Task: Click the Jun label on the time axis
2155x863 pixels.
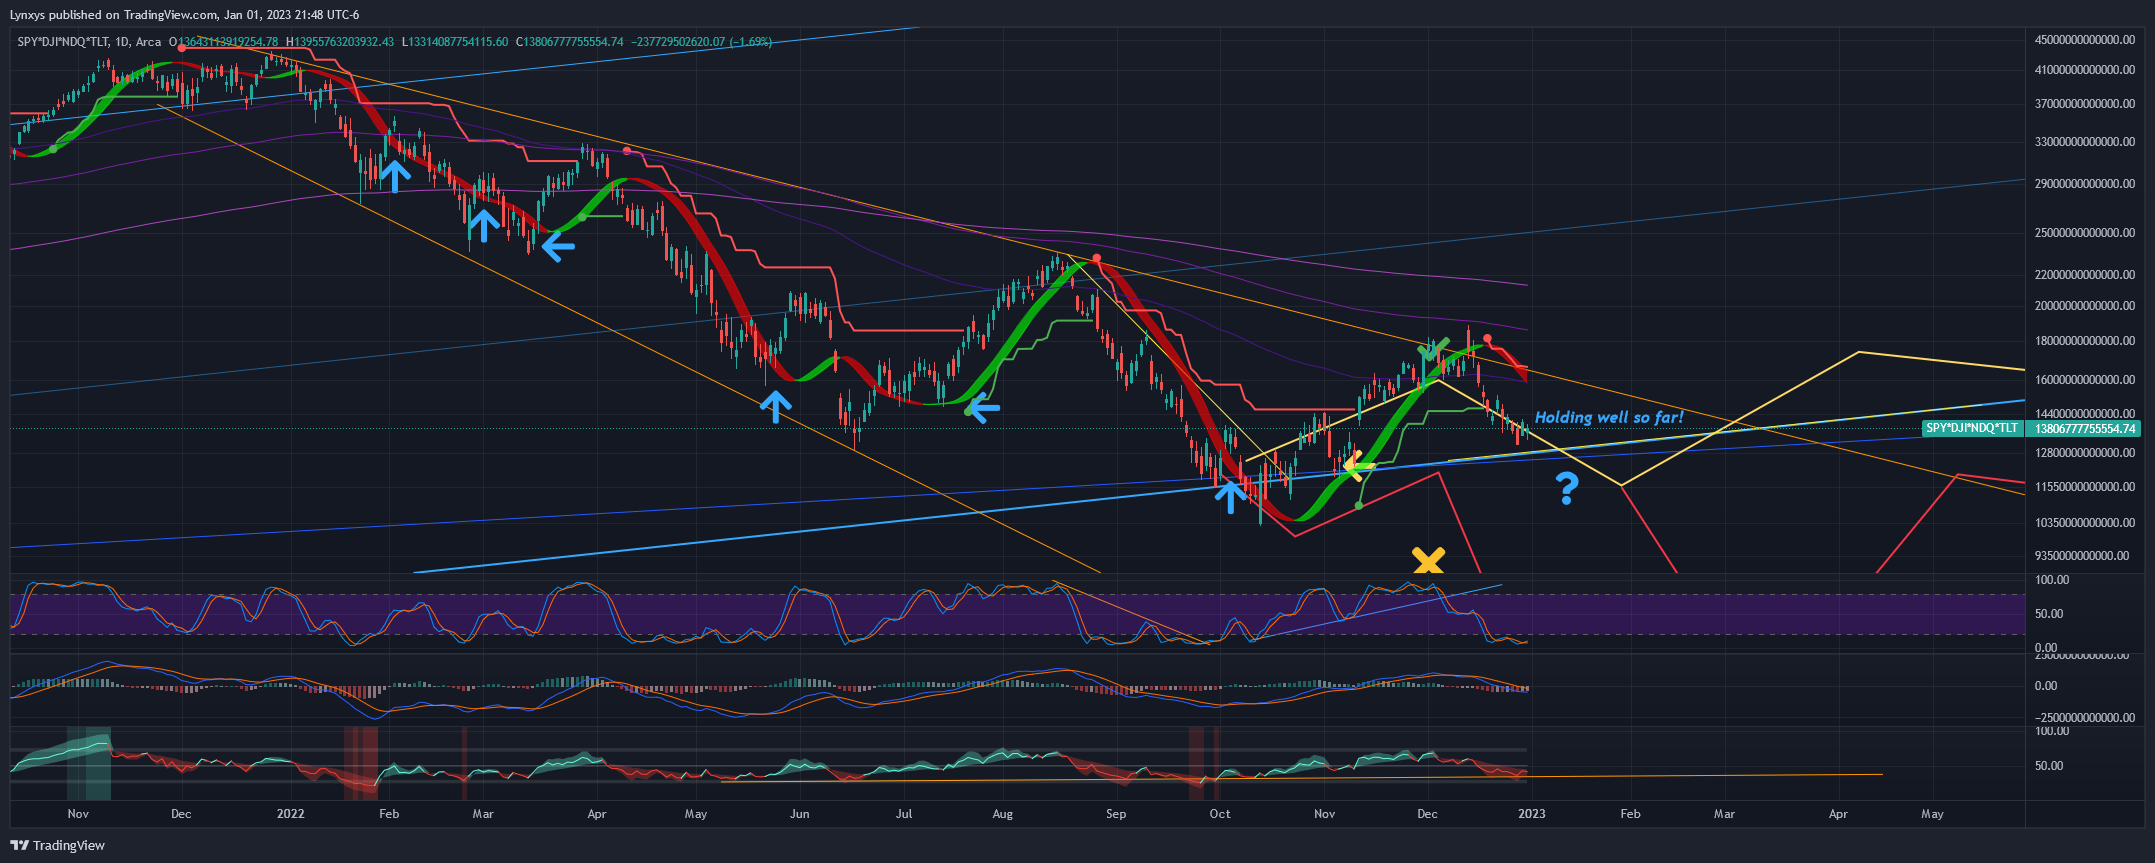Action: (799, 814)
